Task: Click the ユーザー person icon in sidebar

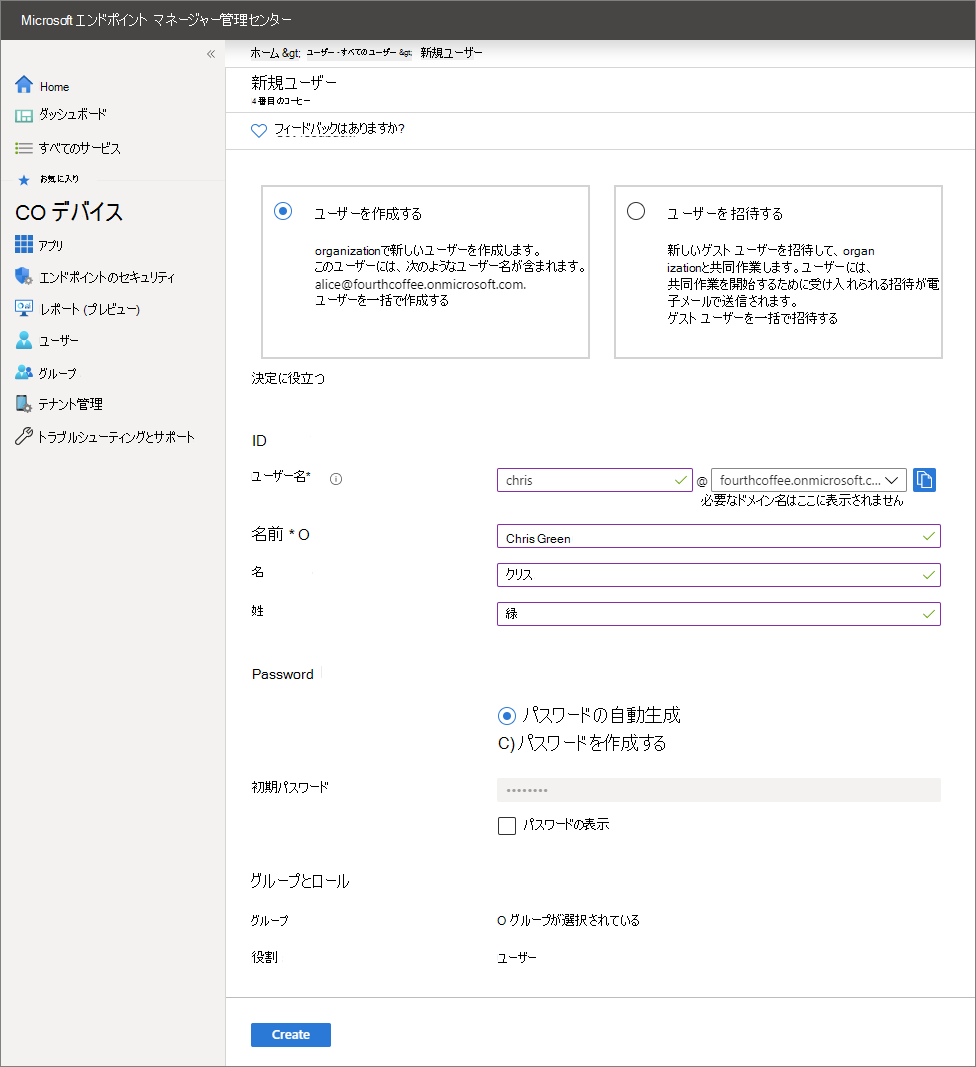Action: [x=24, y=340]
